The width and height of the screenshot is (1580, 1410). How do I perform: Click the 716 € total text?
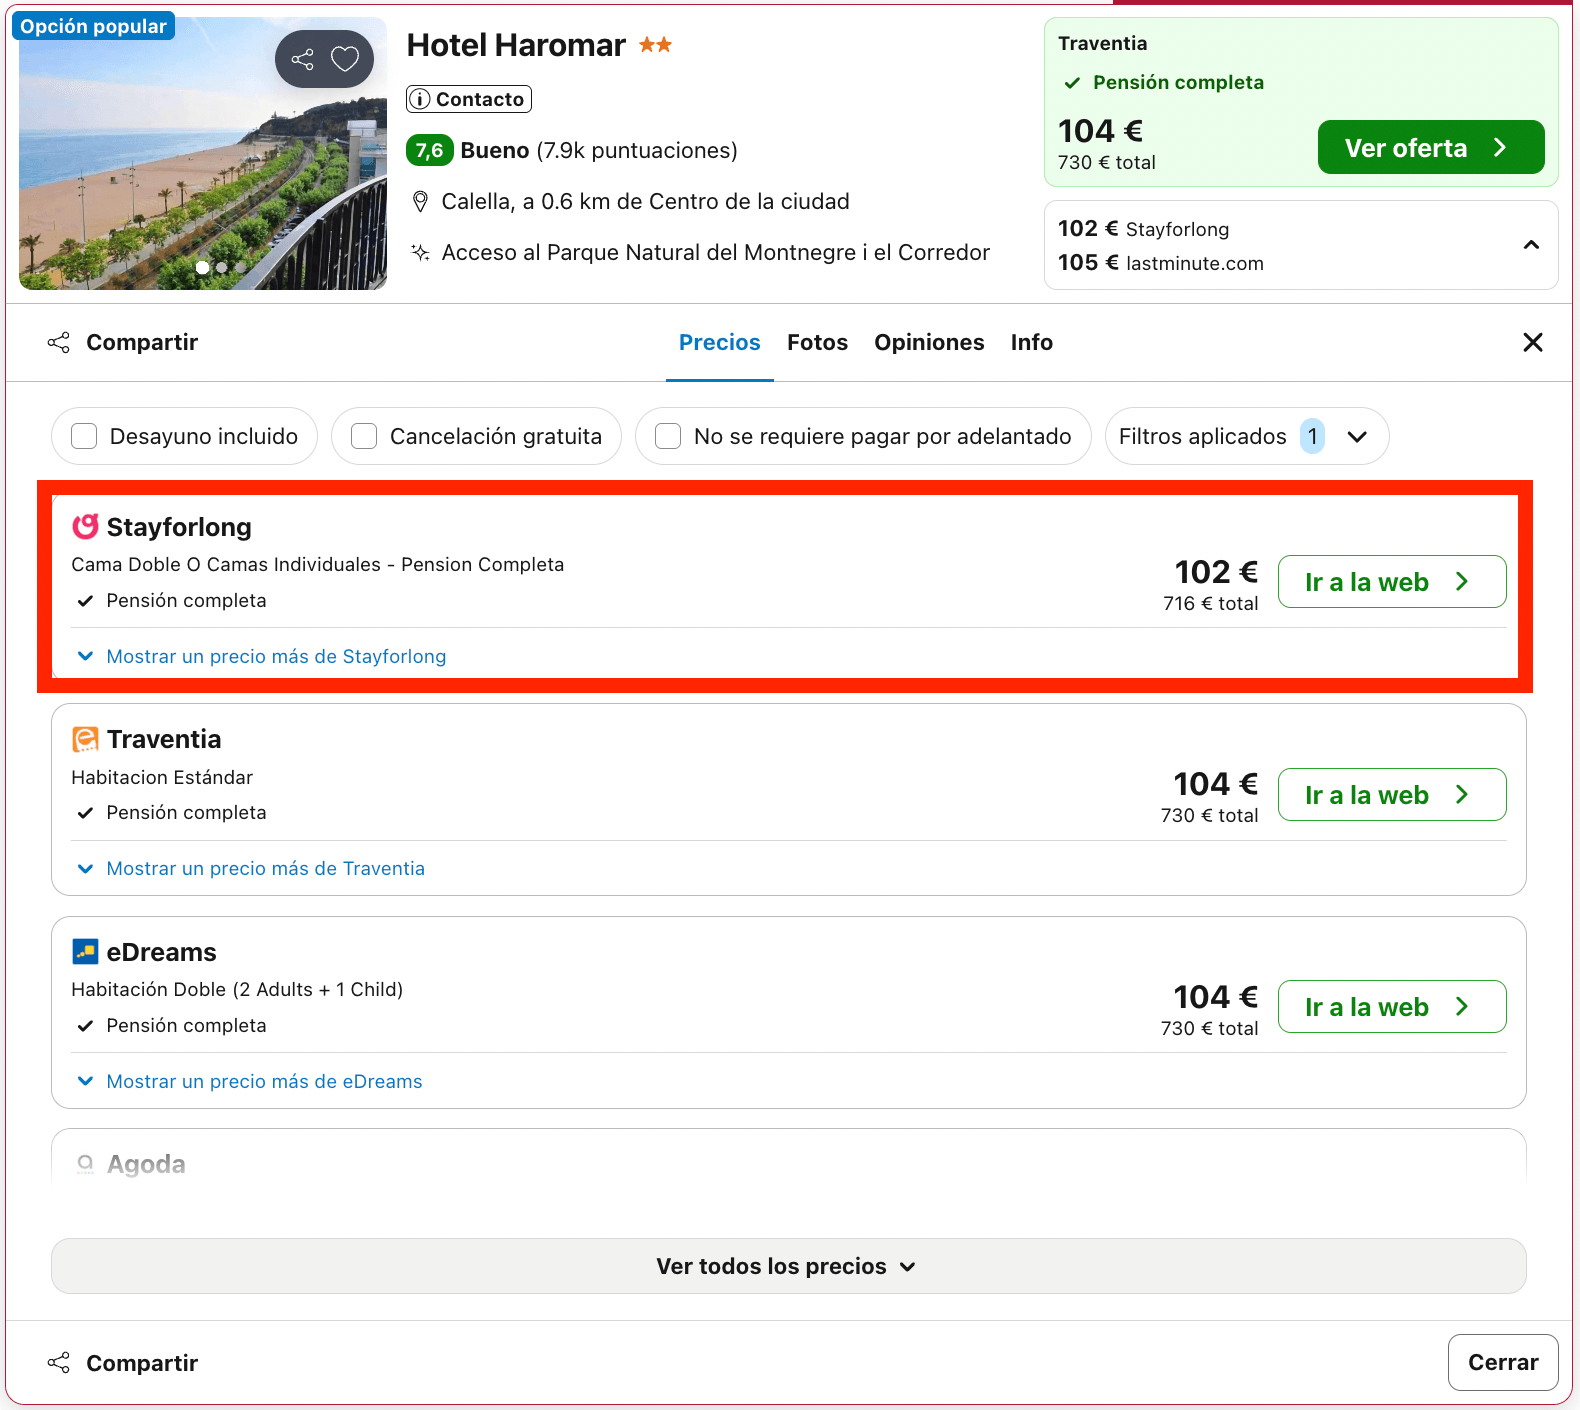click(1211, 603)
